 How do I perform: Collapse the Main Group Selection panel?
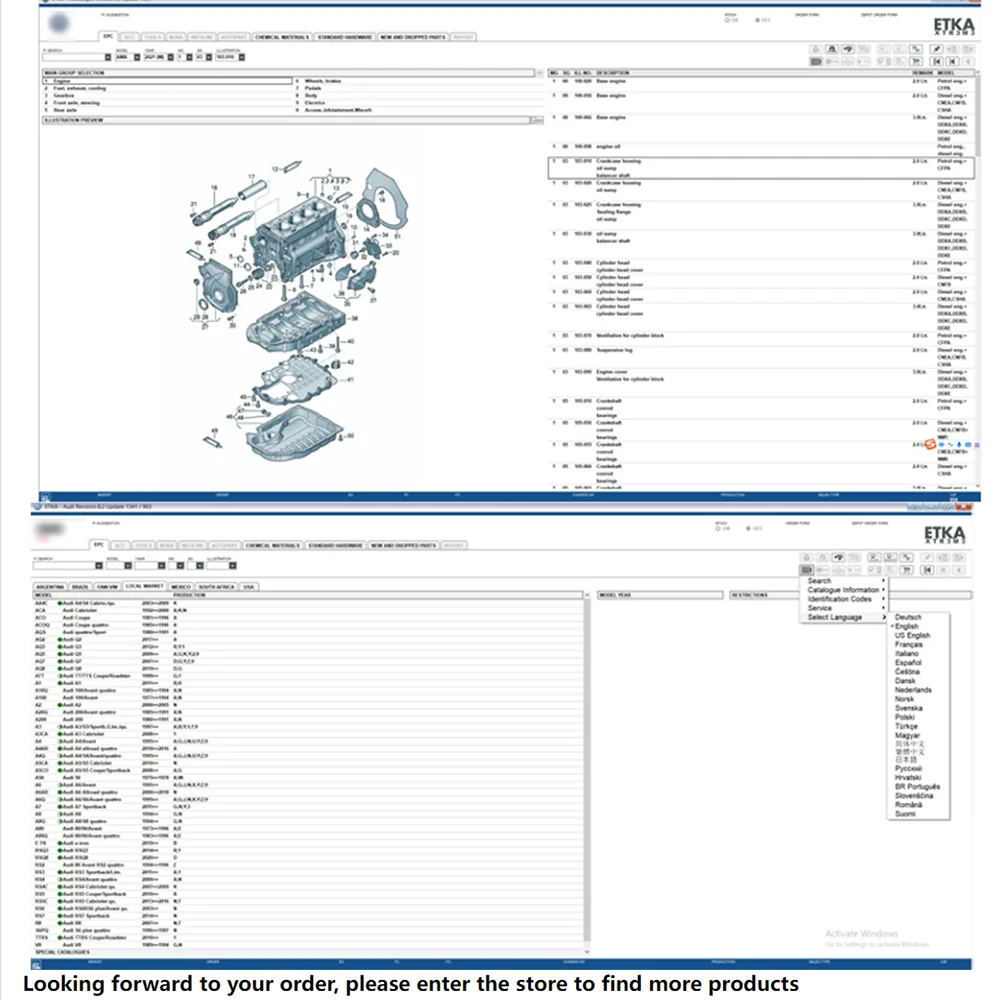[540, 73]
